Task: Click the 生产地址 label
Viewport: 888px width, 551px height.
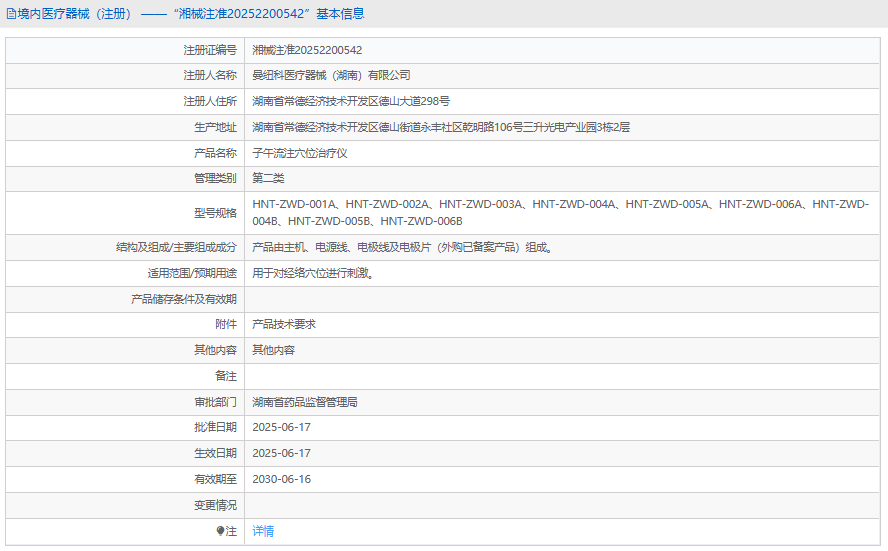Action: coord(215,127)
